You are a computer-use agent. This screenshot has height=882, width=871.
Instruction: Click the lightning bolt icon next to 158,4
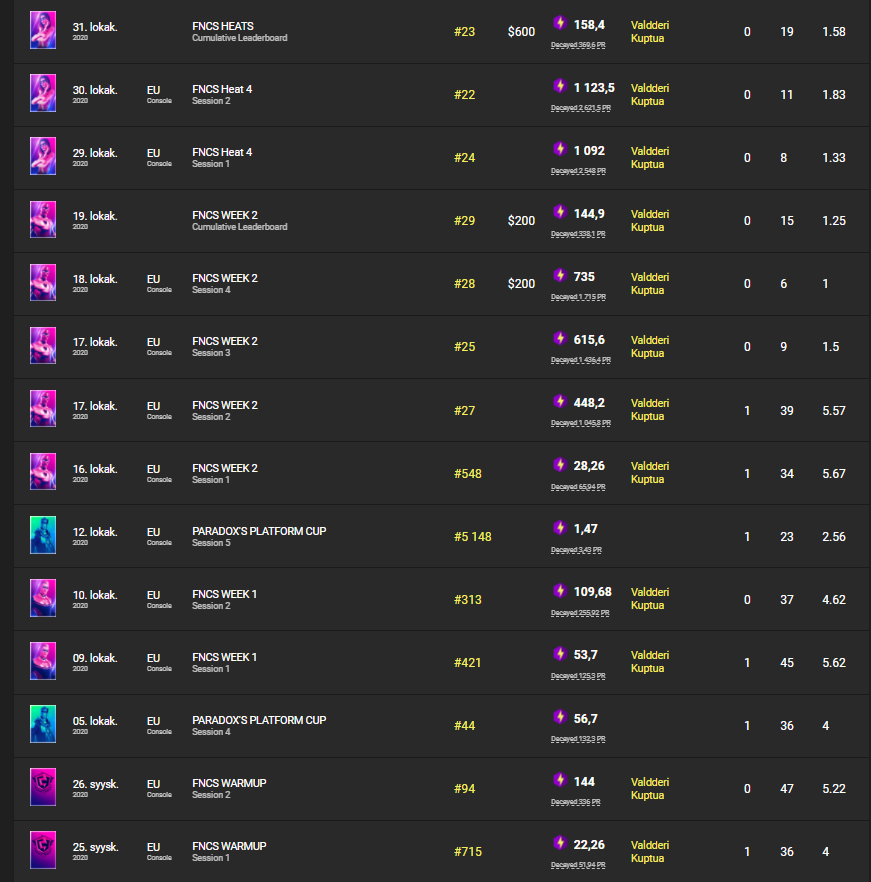[x=559, y=22]
